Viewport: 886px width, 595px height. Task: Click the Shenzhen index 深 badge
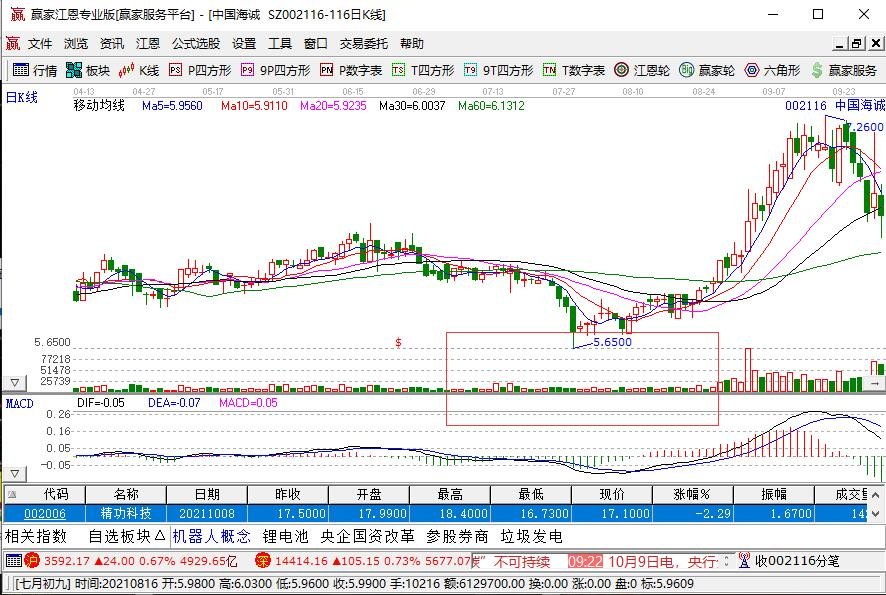point(263,561)
